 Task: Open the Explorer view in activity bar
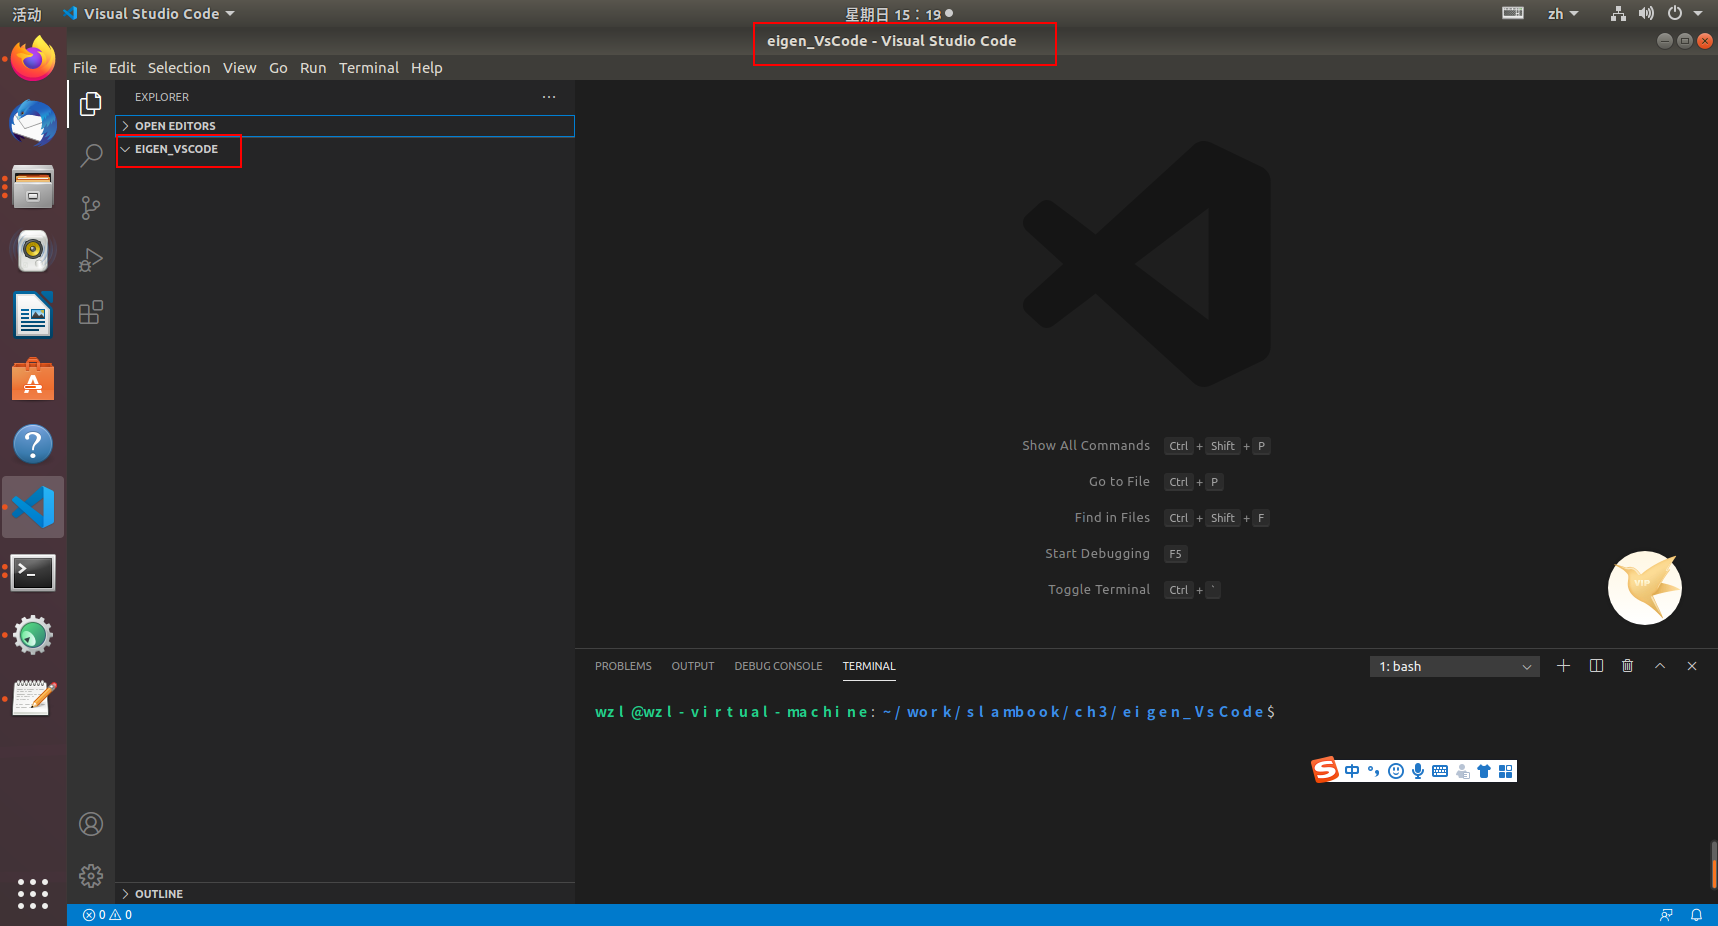(91, 104)
